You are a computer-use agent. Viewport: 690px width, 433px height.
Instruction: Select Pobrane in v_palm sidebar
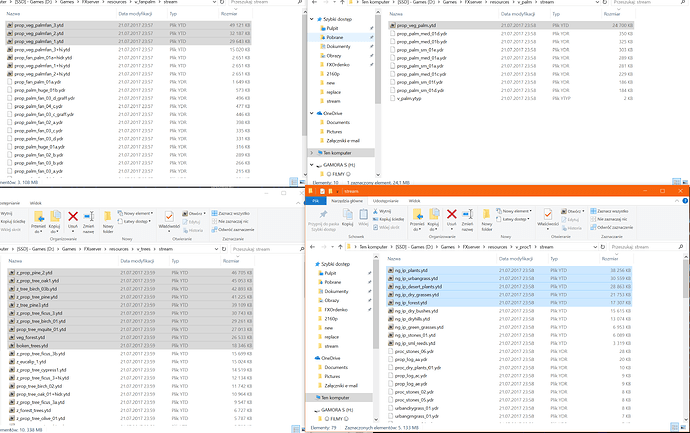point(335,37)
